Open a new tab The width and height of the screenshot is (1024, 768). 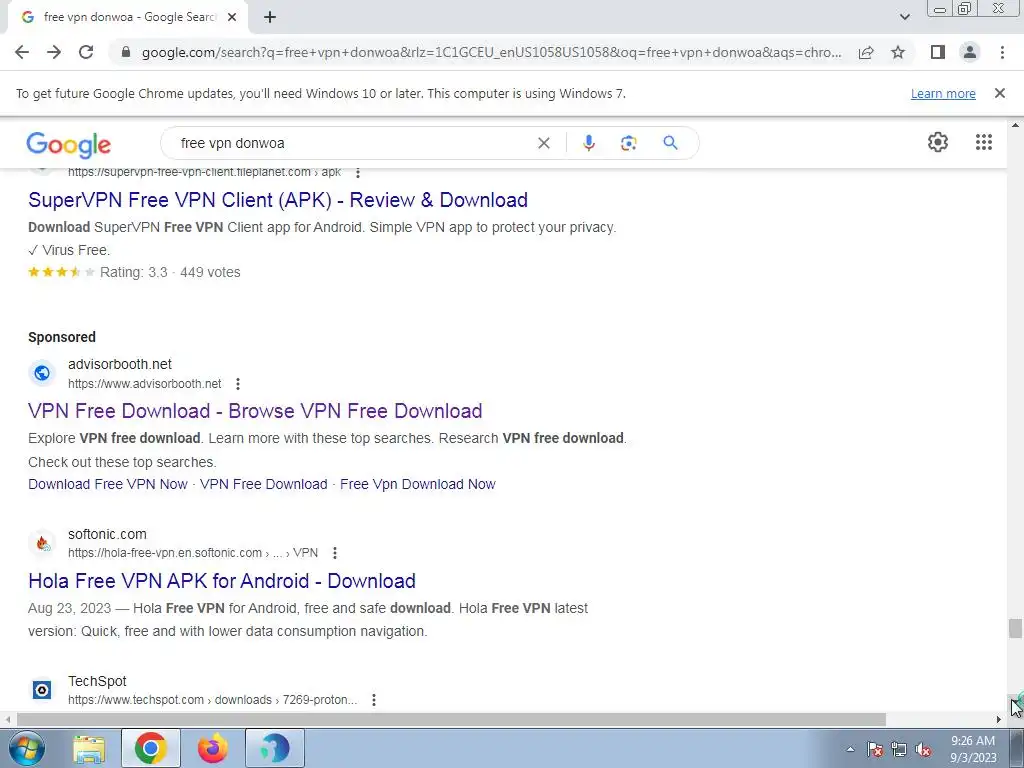click(x=270, y=17)
